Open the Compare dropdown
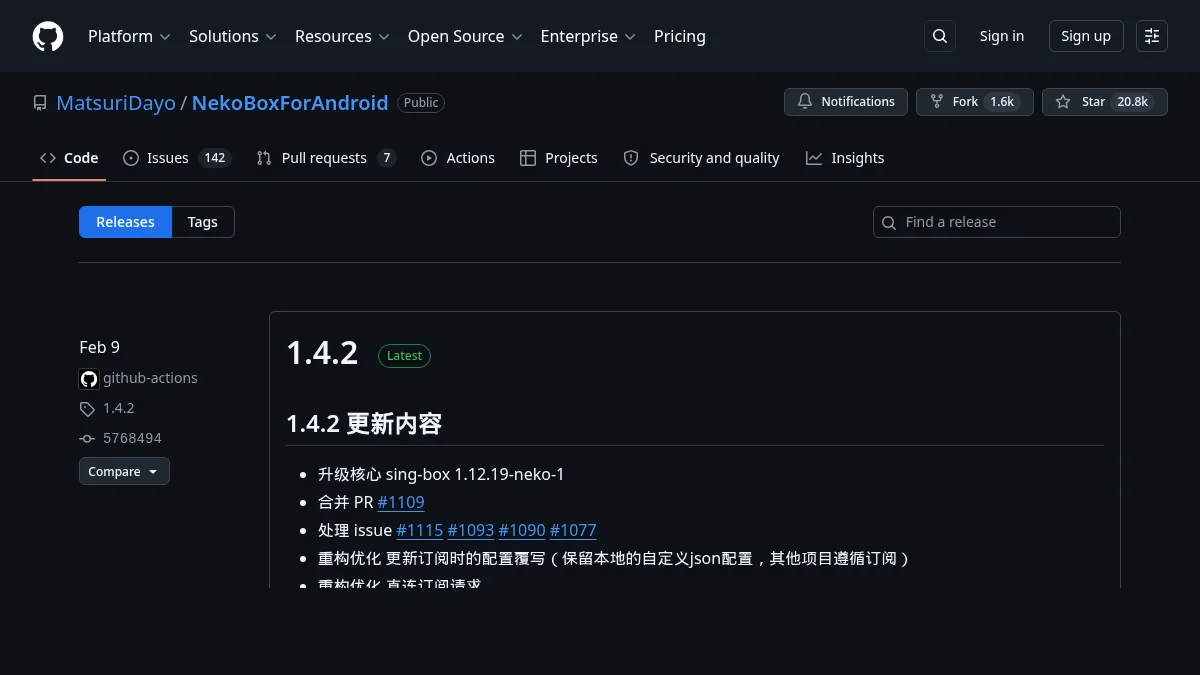Image resolution: width=1200 pixels, height=675 pixels. pos(124,471)
